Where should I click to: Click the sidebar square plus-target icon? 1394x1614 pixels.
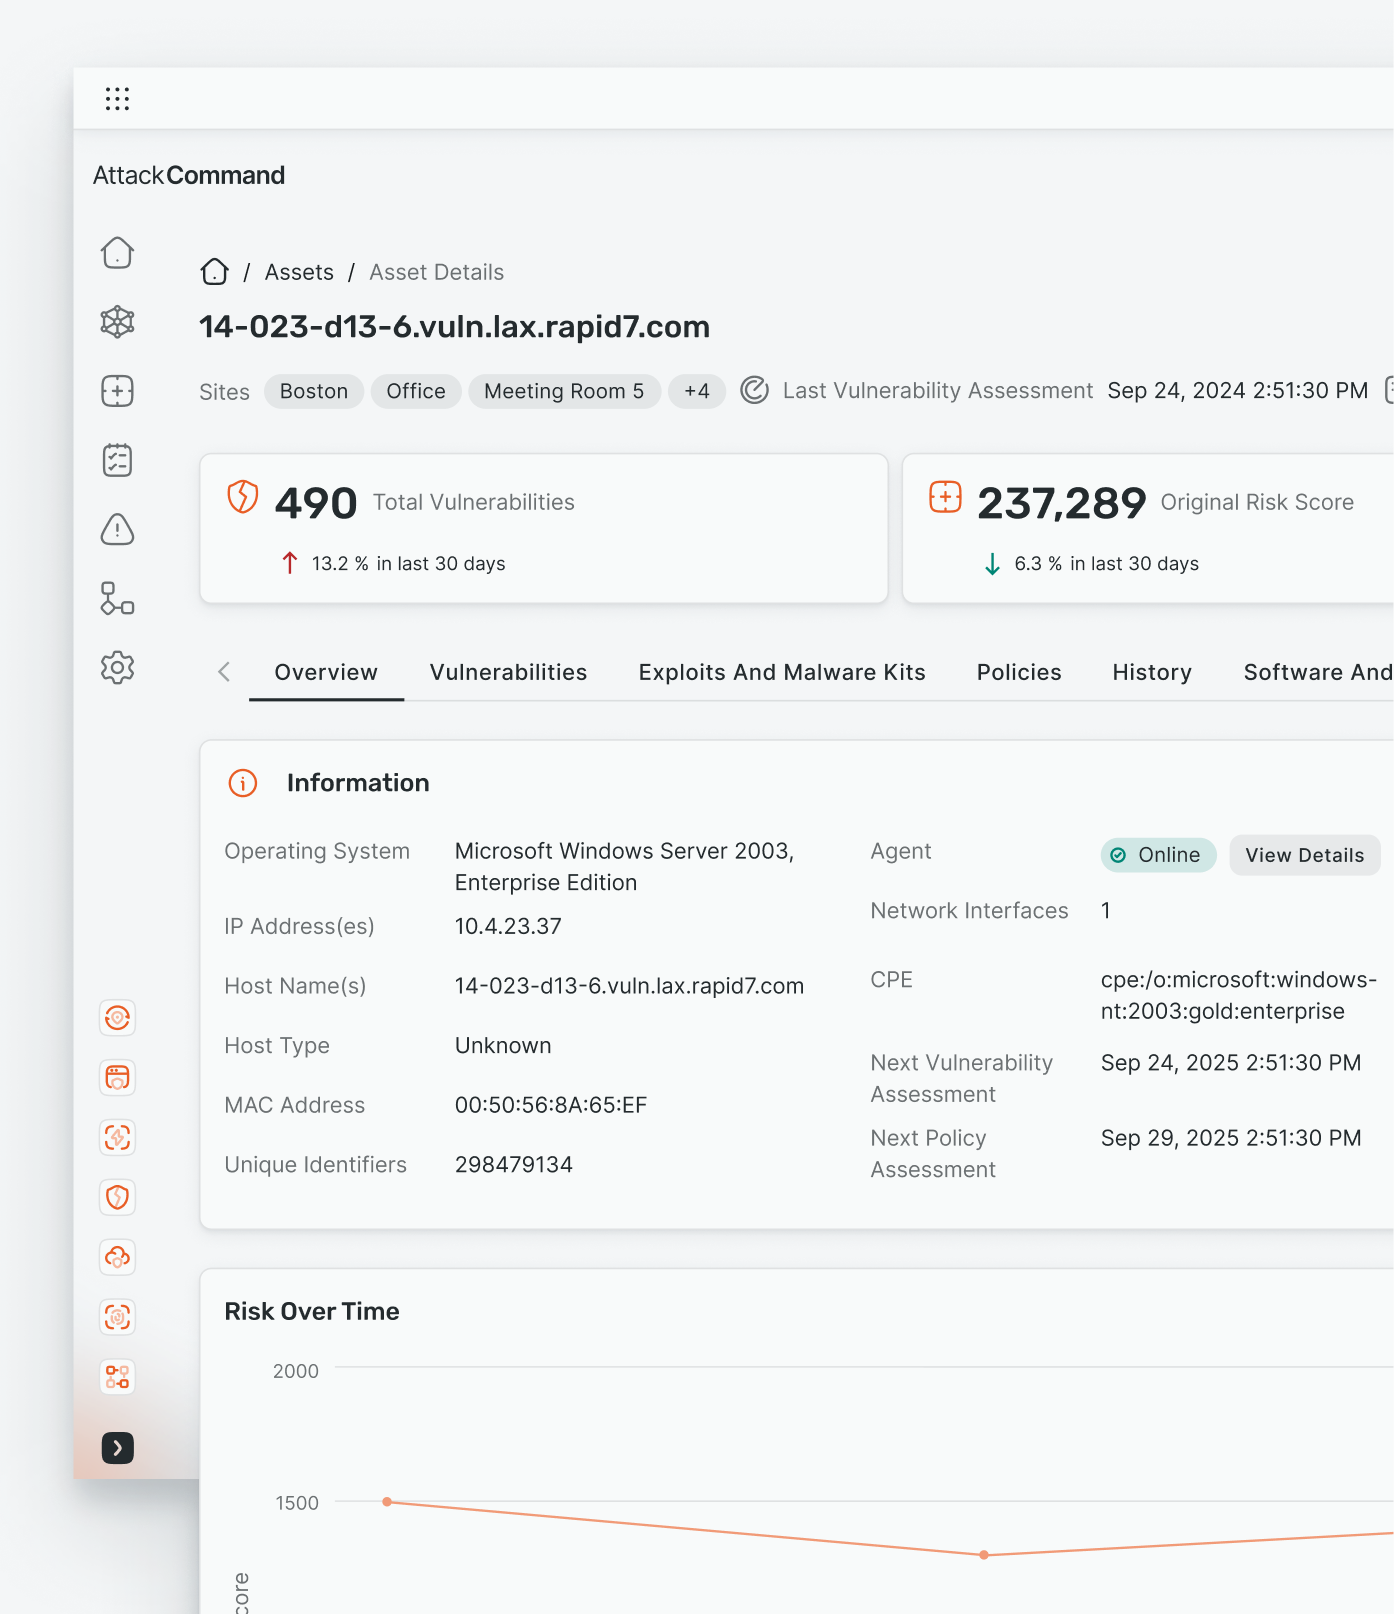pyautogui.click(x=117, y=391)
